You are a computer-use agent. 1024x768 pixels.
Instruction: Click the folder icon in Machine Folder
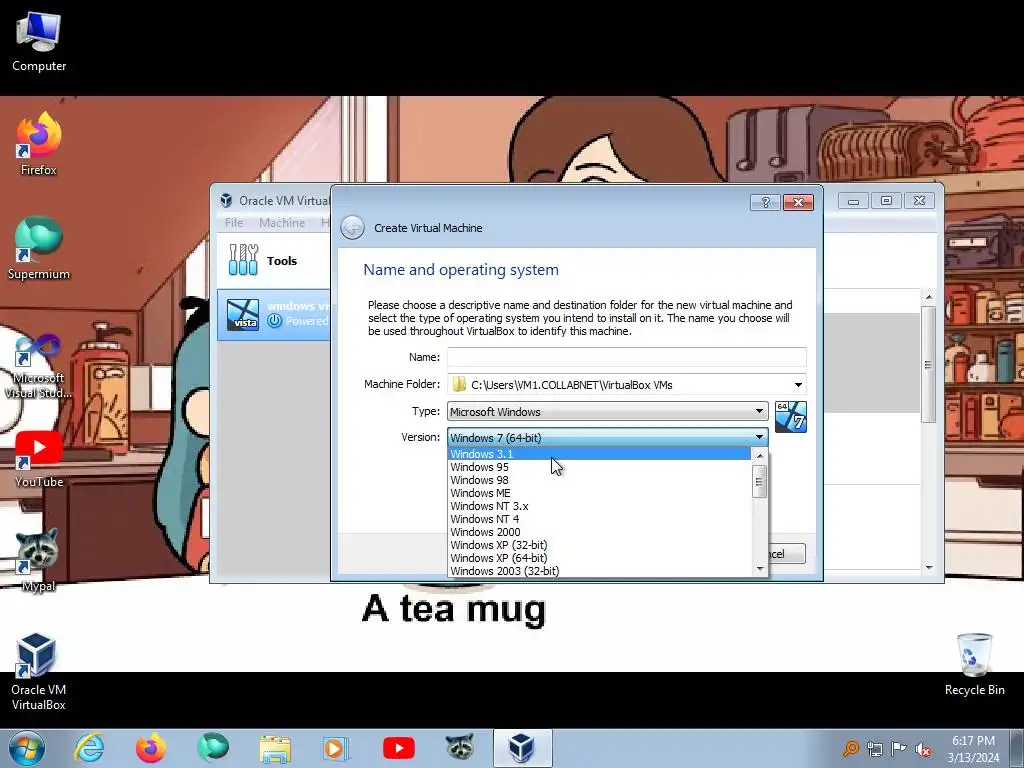pyautogui.click(x=459, y=384)
